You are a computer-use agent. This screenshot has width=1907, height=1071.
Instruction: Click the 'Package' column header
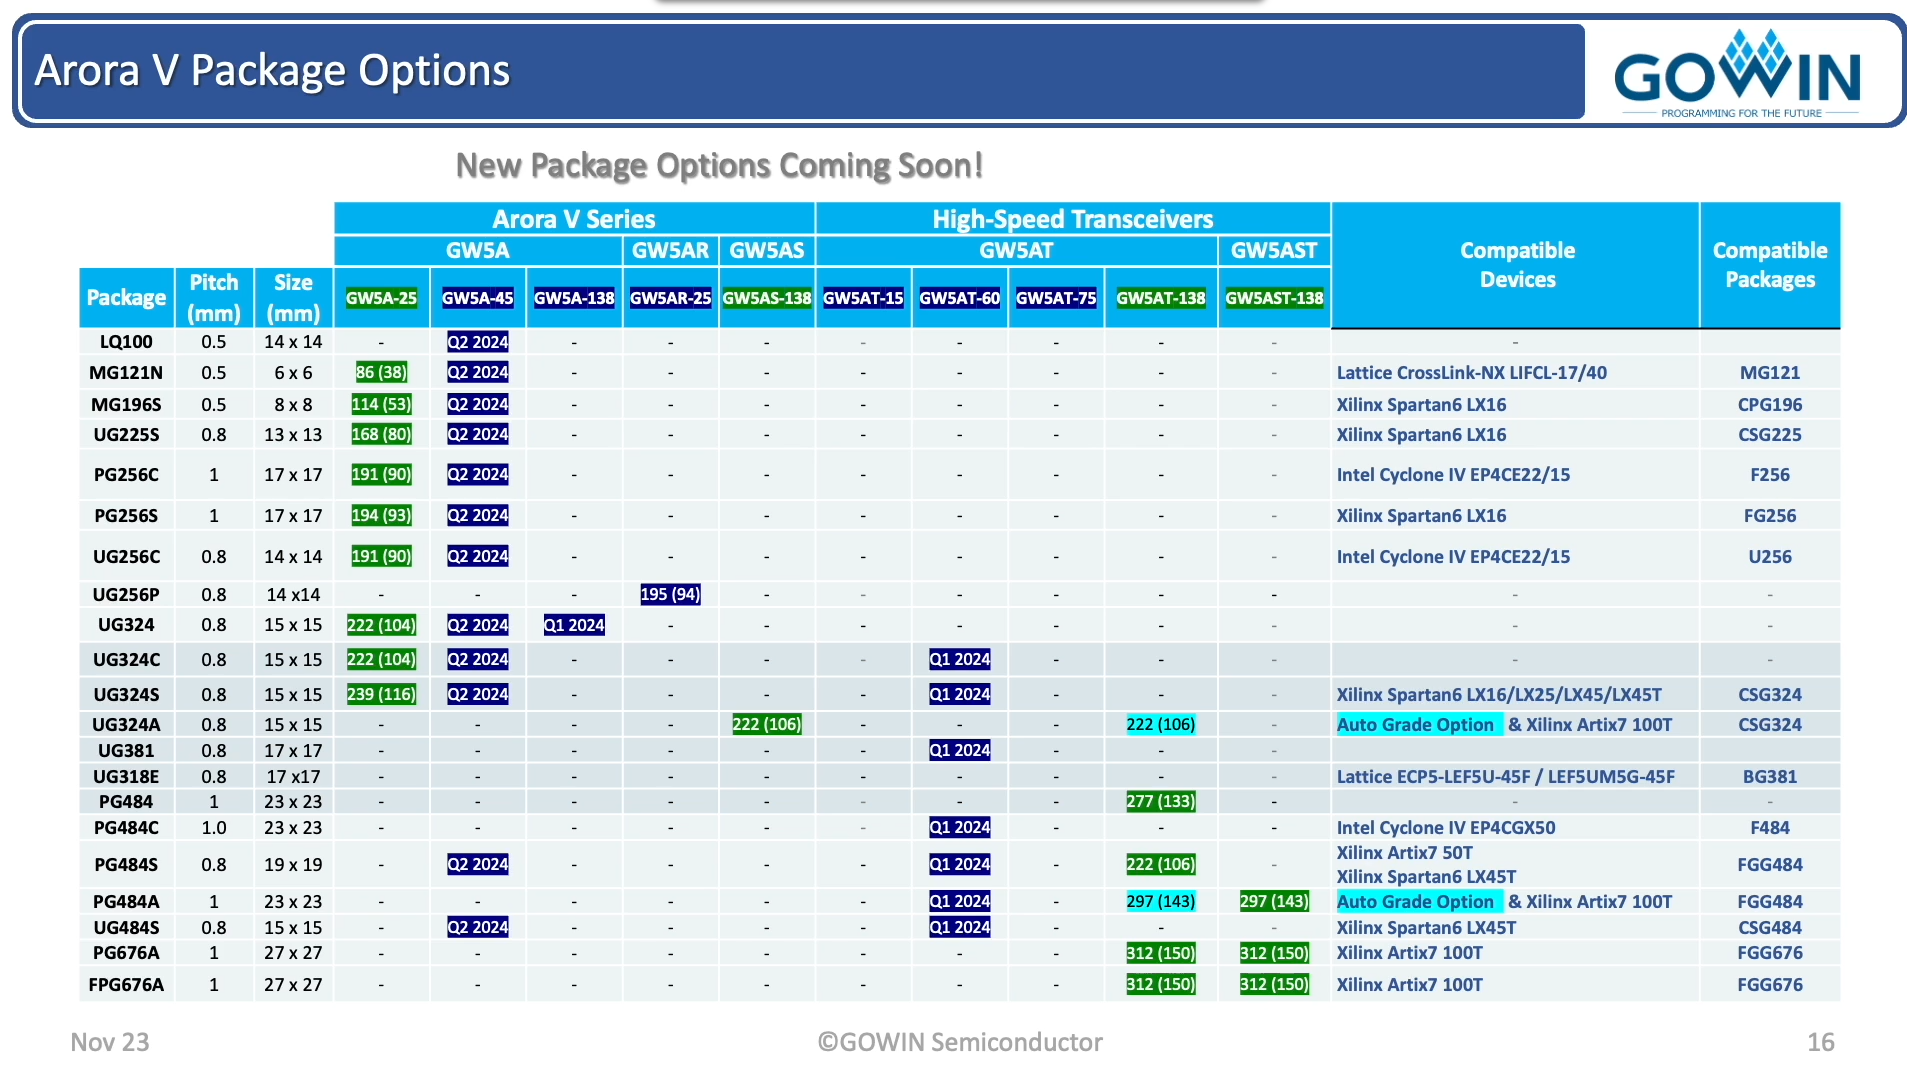coord(126,297)
